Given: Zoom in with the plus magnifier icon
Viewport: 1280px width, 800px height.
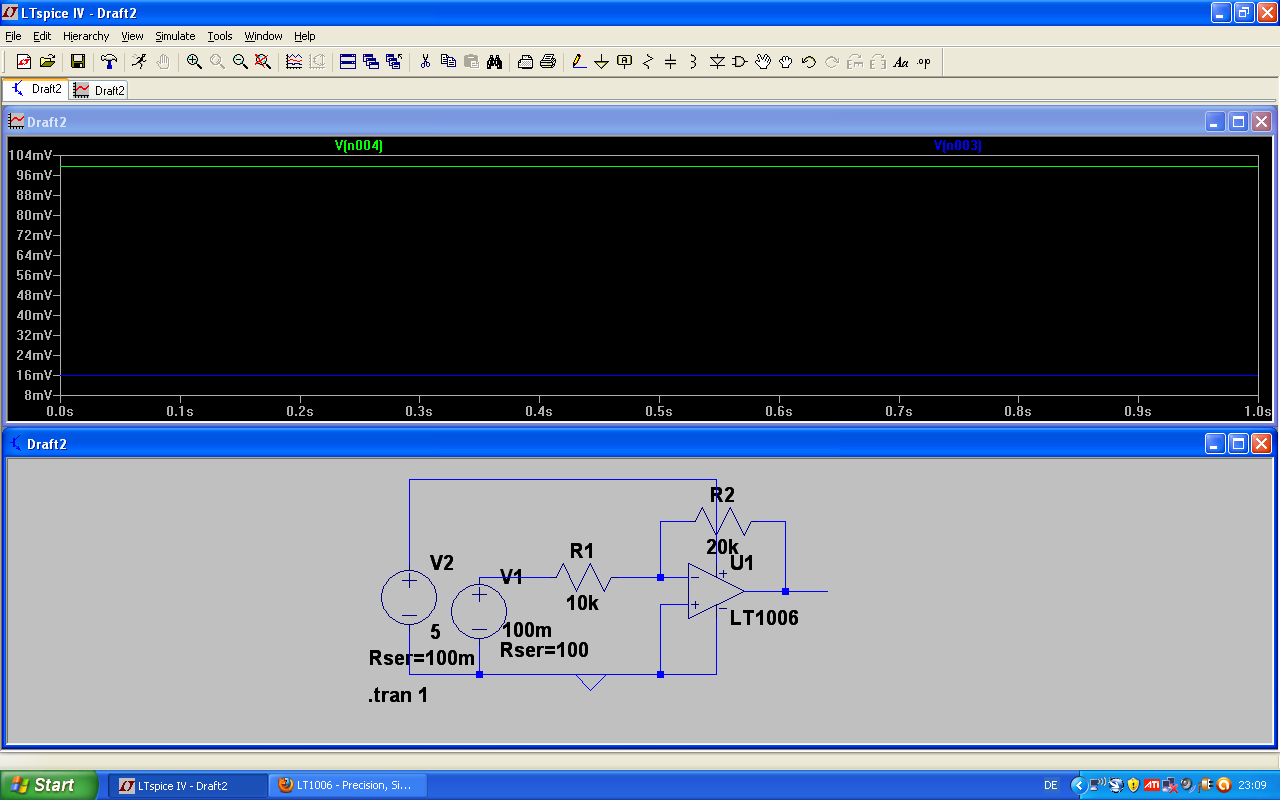Looking at the screenshot, I should 194,62.
